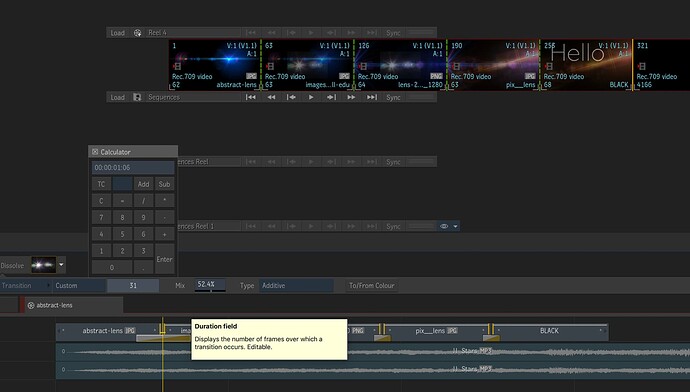Select abstract-lens segment in timeline

pos(108,330)
